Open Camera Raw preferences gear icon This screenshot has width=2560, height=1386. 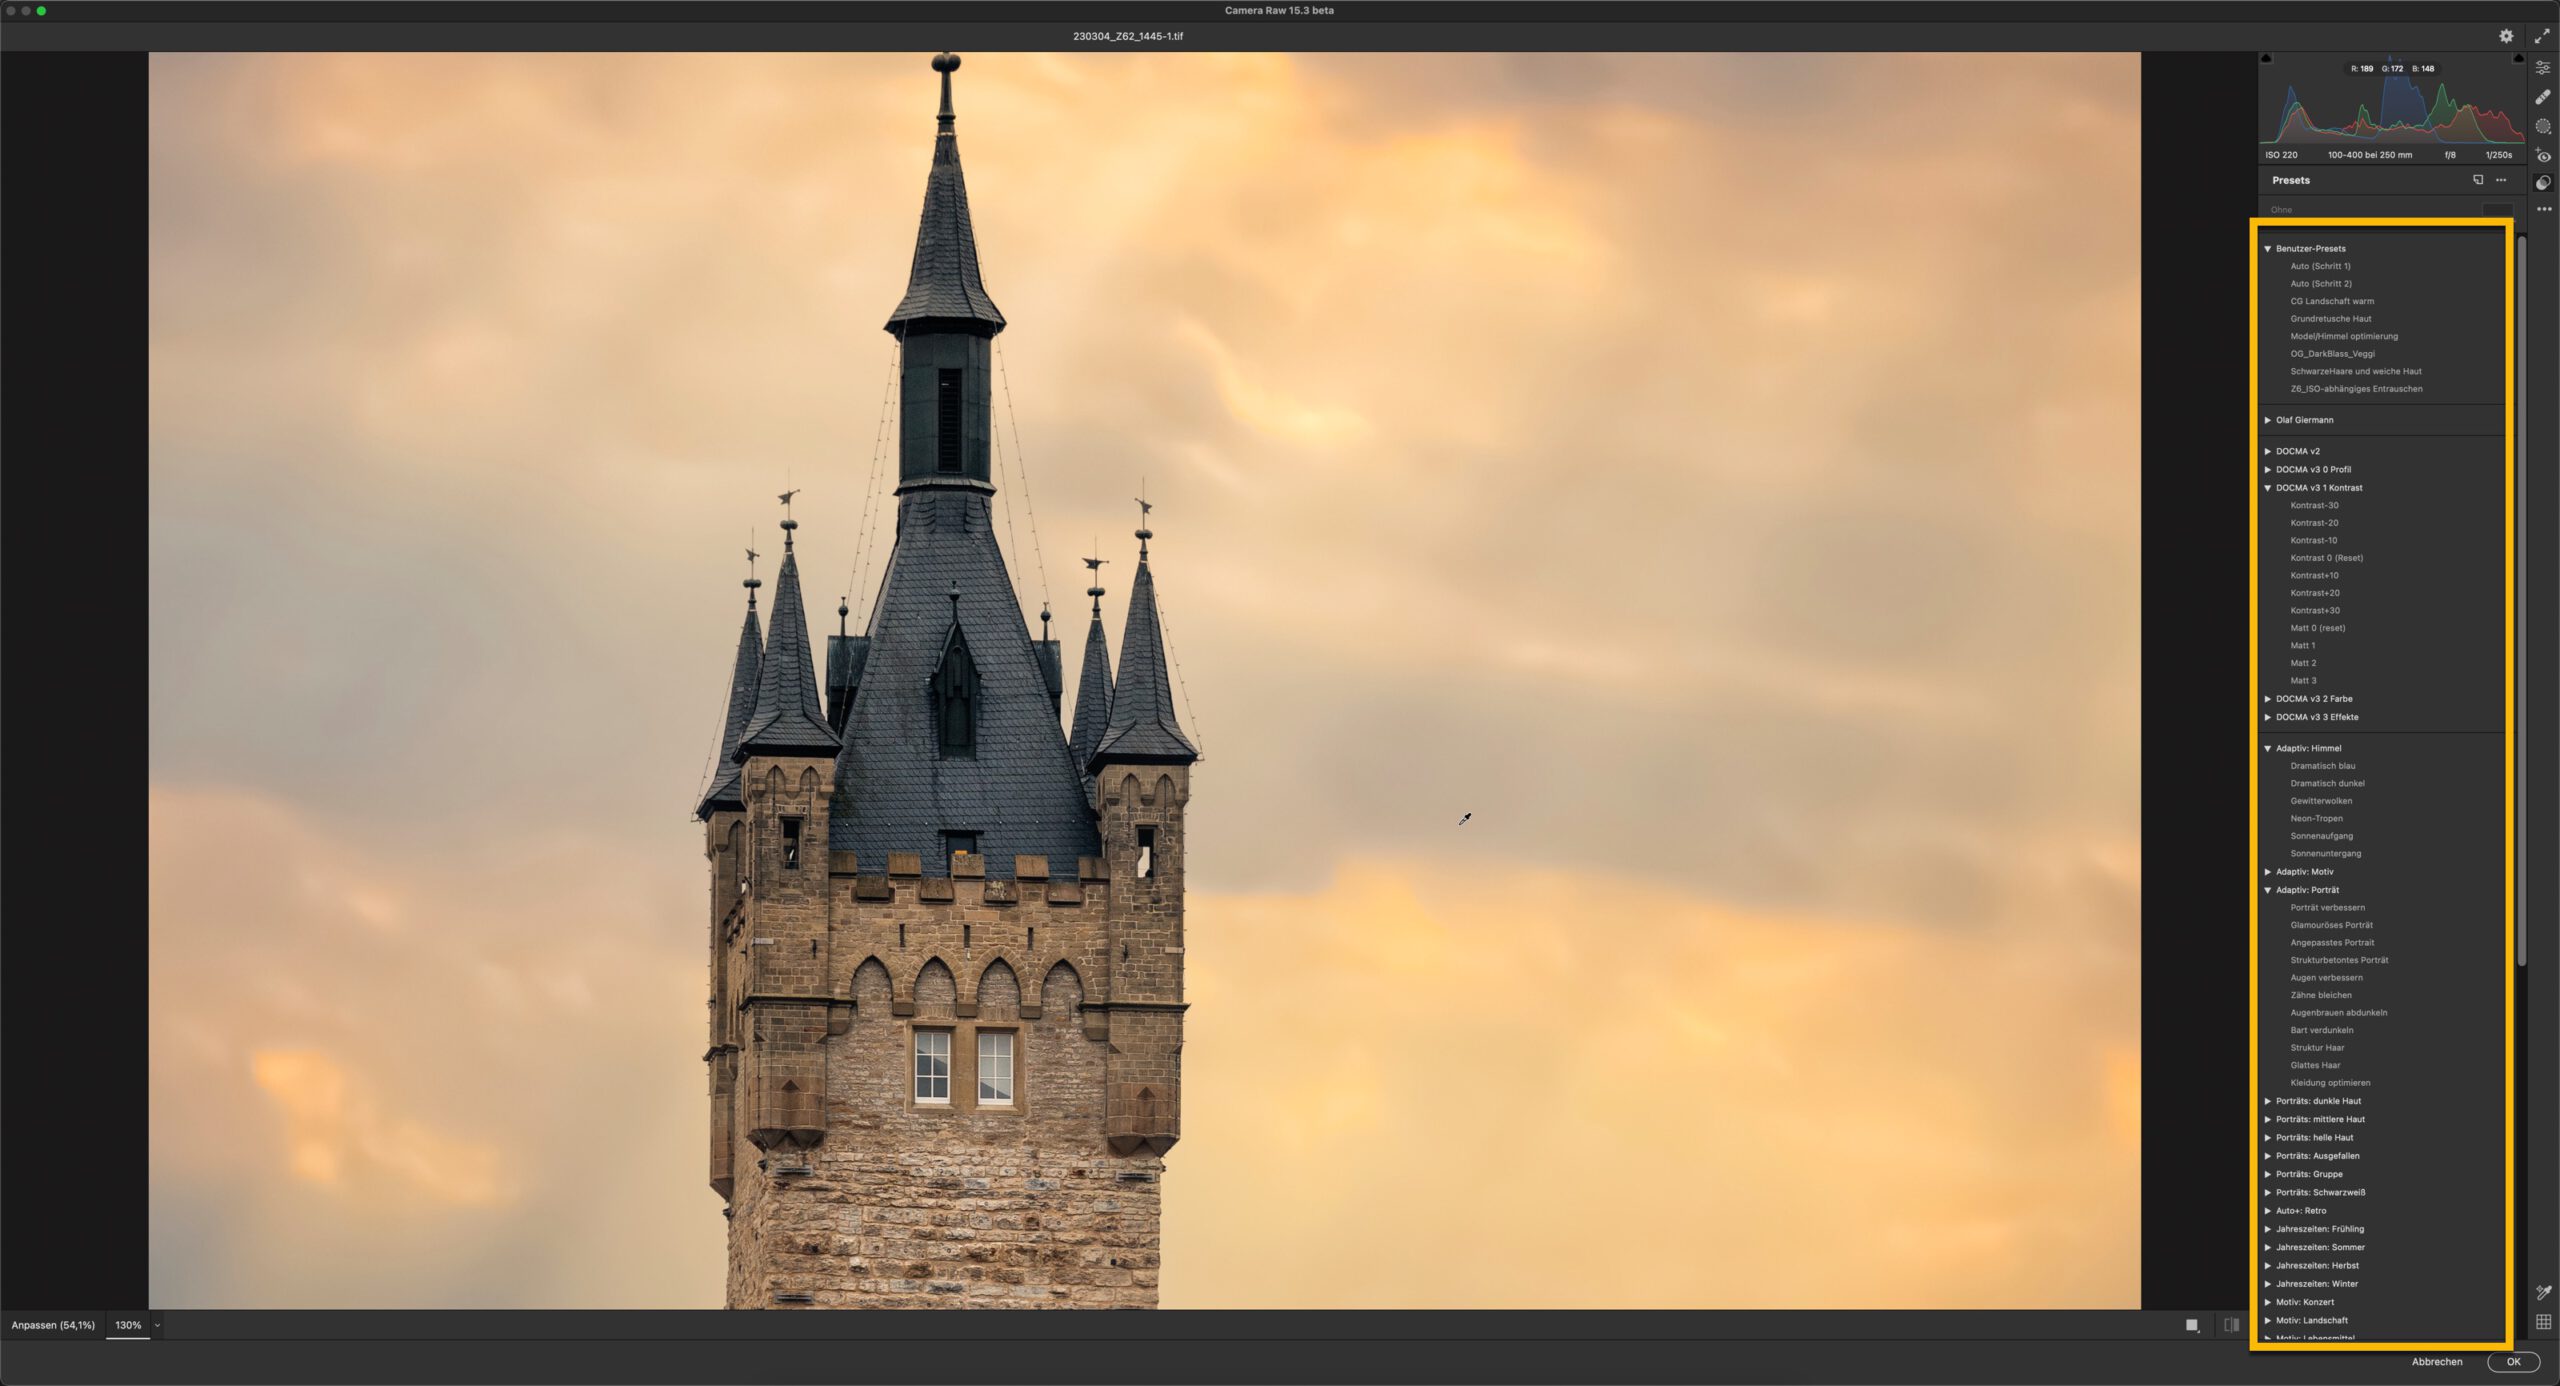coord(2506,36)
